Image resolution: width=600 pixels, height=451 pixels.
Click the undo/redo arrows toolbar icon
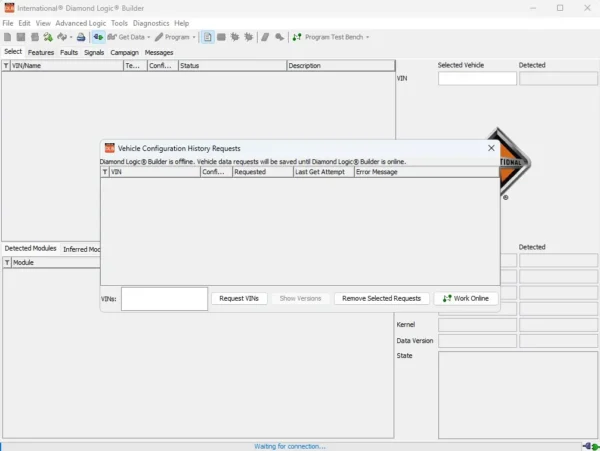point(62,37)
